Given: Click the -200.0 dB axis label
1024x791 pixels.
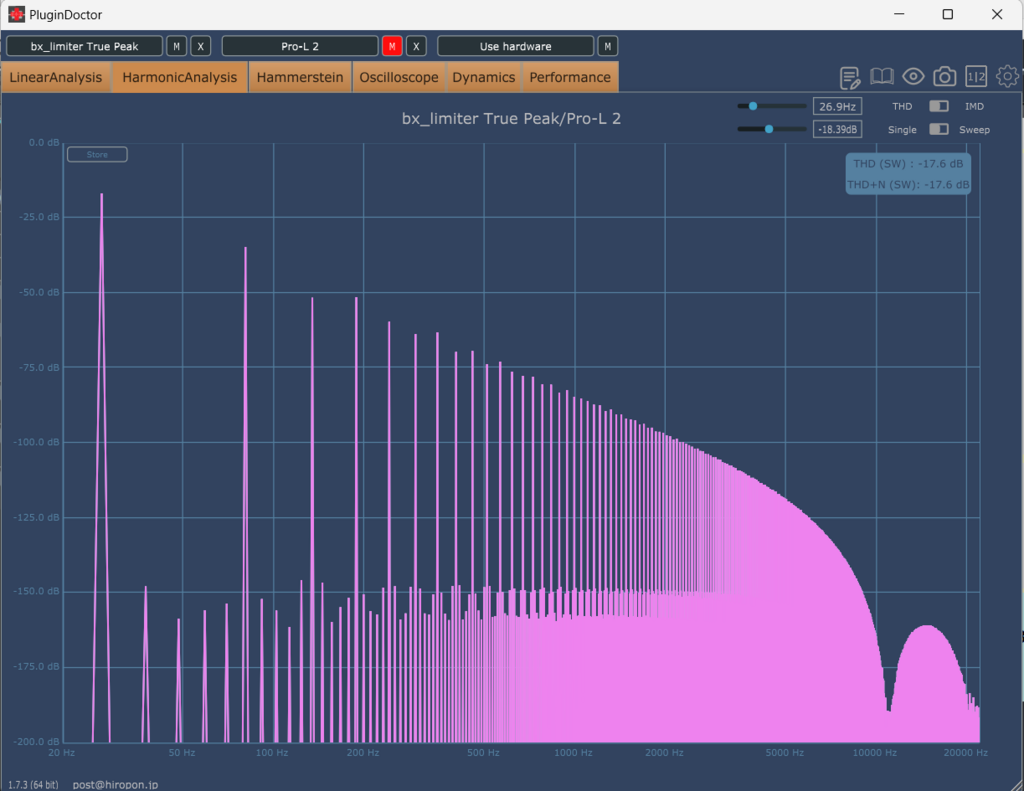Looking at the screenshot, I should tap(36, 741).
